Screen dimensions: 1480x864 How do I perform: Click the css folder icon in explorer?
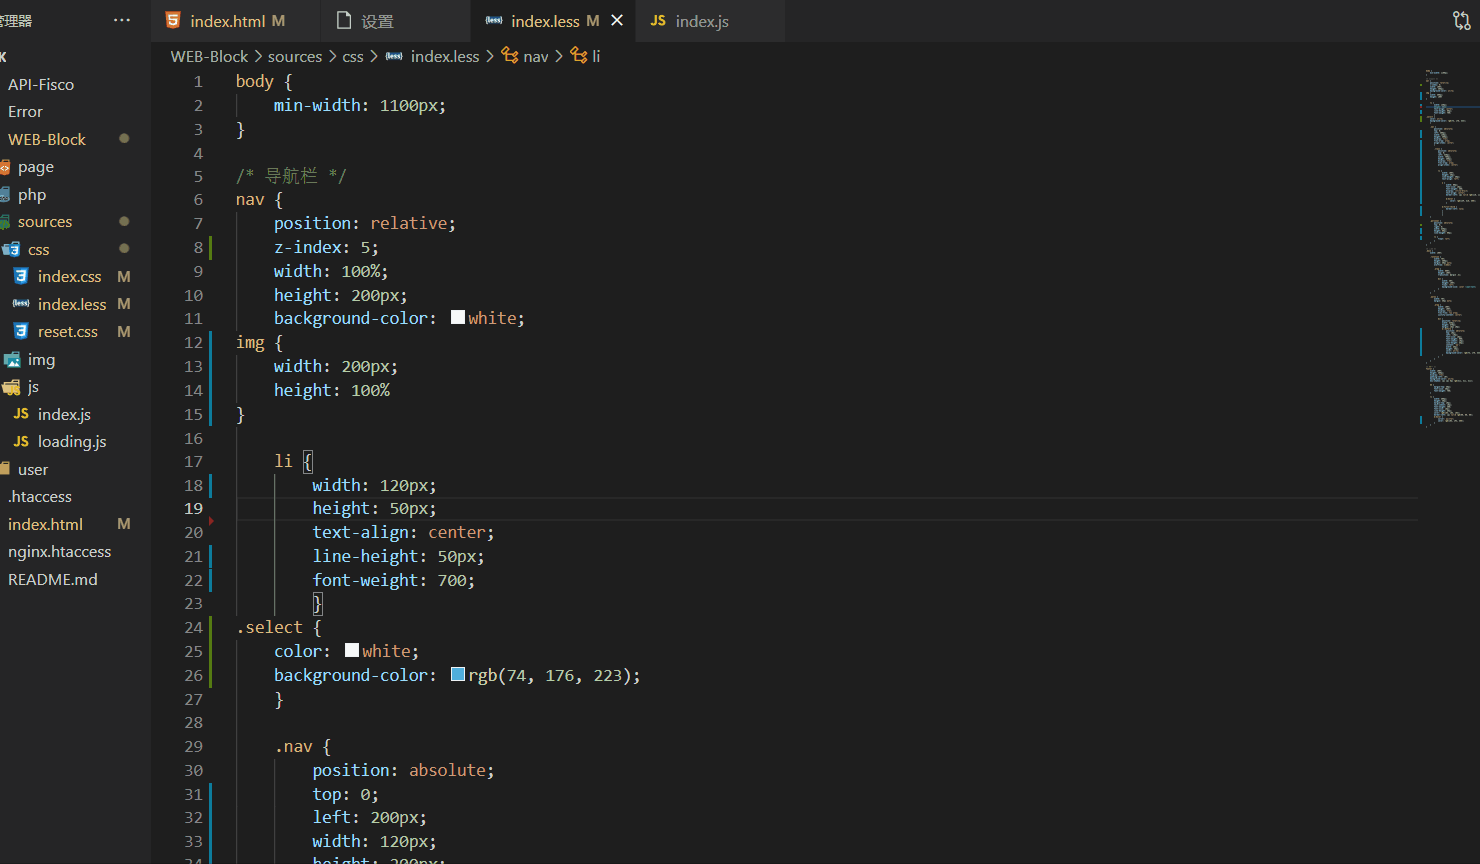(11, 249)
